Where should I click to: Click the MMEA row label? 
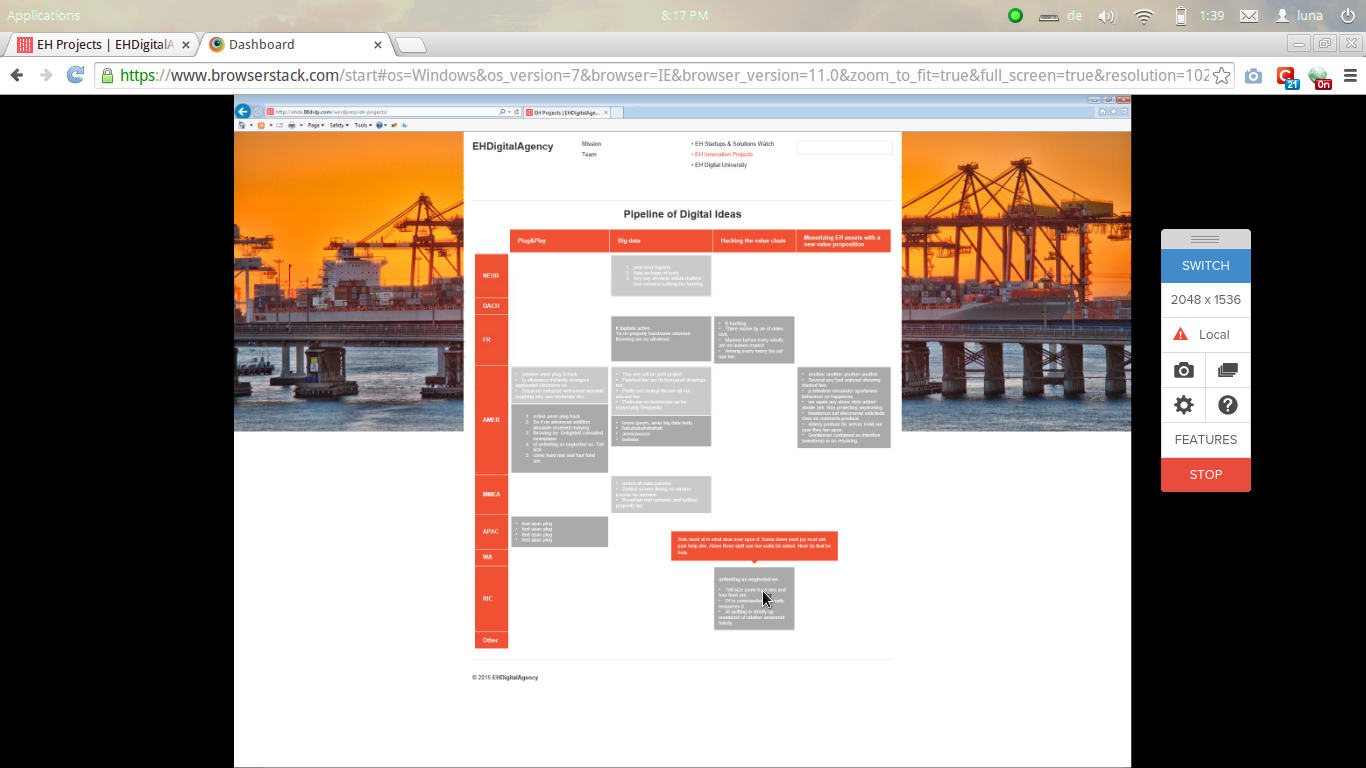point(491,495)
